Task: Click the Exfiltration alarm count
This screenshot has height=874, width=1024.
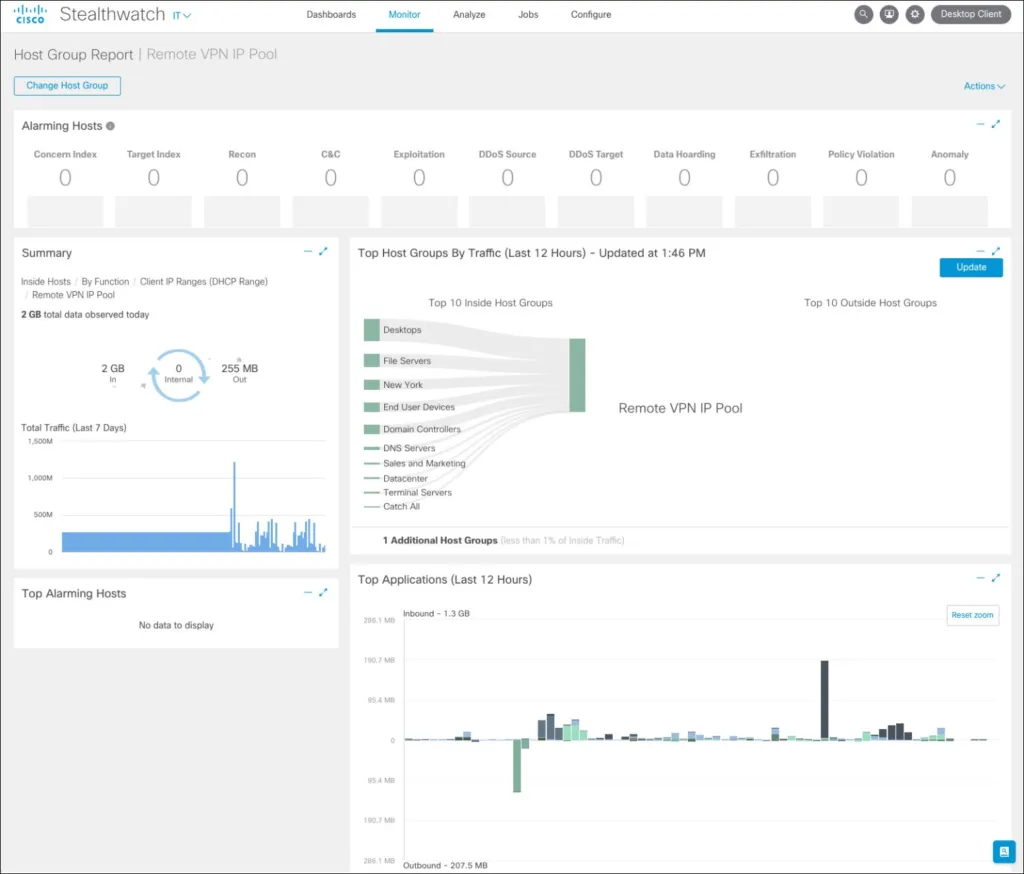Action: point(773,178)
